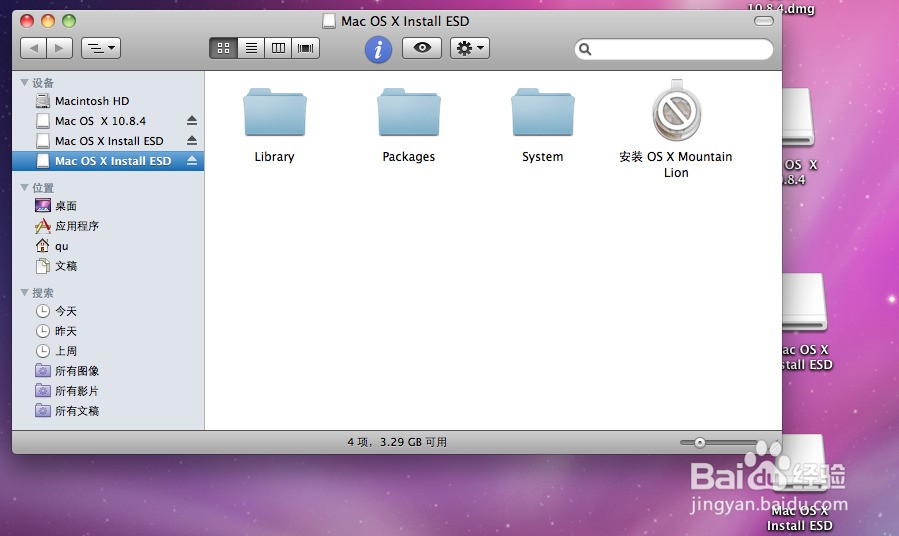Select the 安装 OS X Mountain Lion app icon
Screen dimensions: 899x536
pos(677,111)
